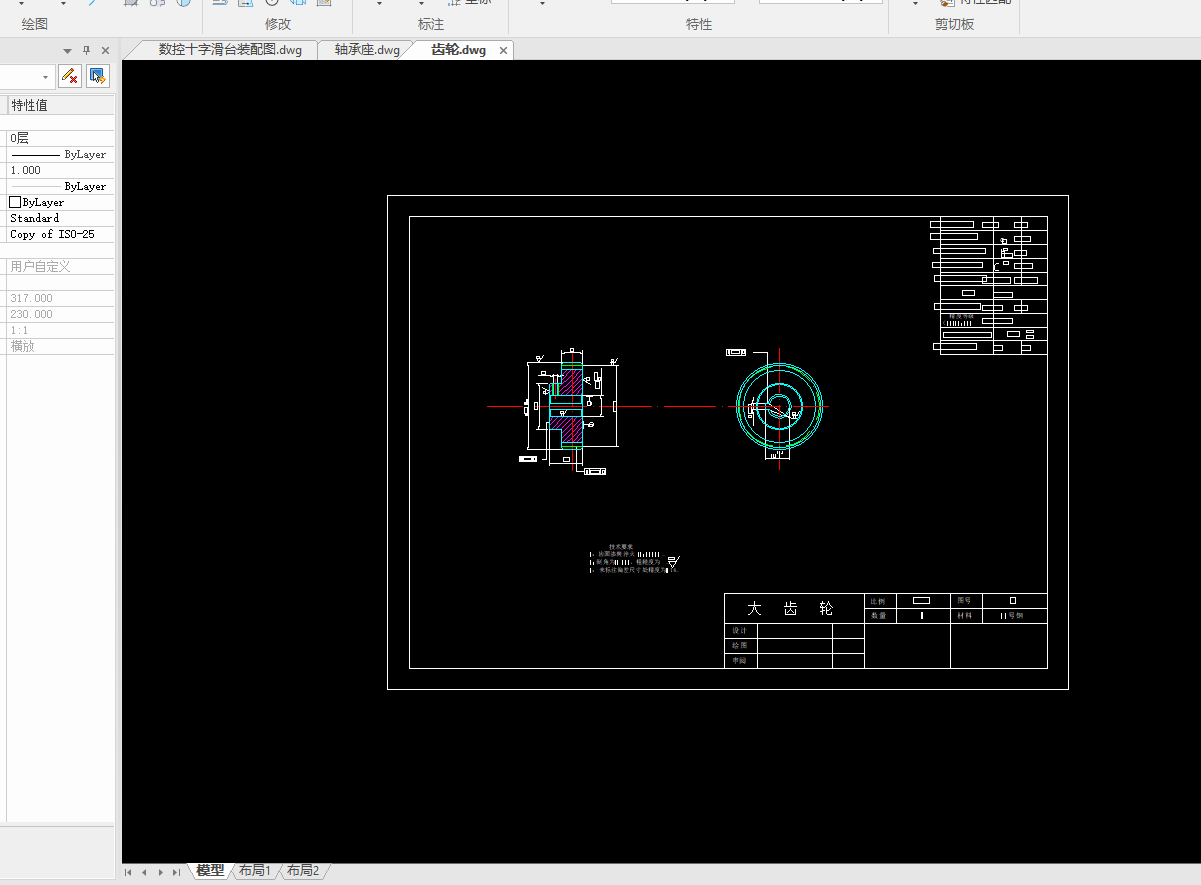Click the quick select icon in properties panel
This screenshot has width=1201, height=885.
[x=97, y=76]
